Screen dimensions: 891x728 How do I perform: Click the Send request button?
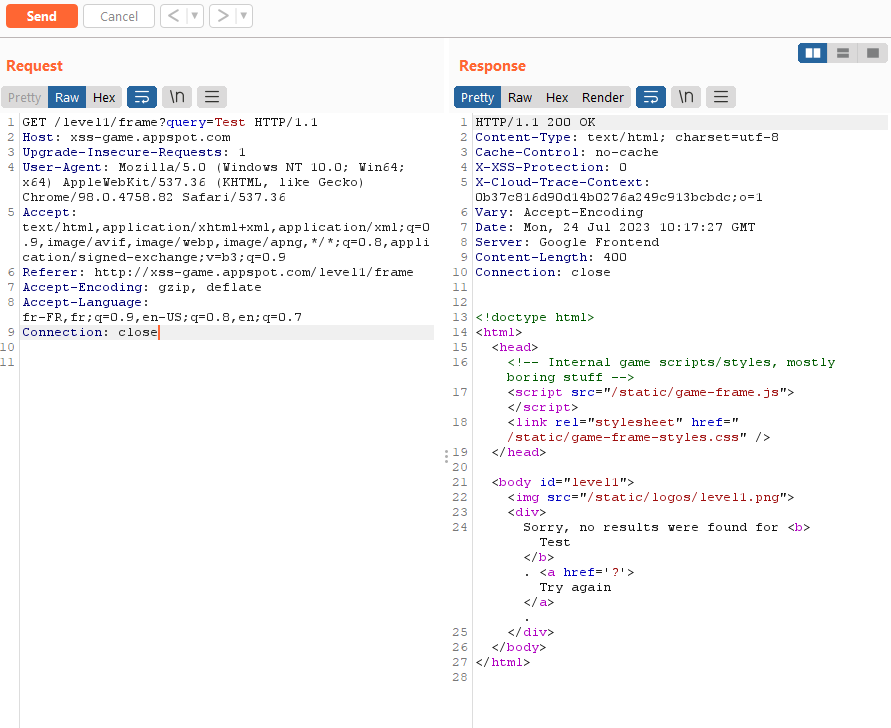tap(41, 16)
